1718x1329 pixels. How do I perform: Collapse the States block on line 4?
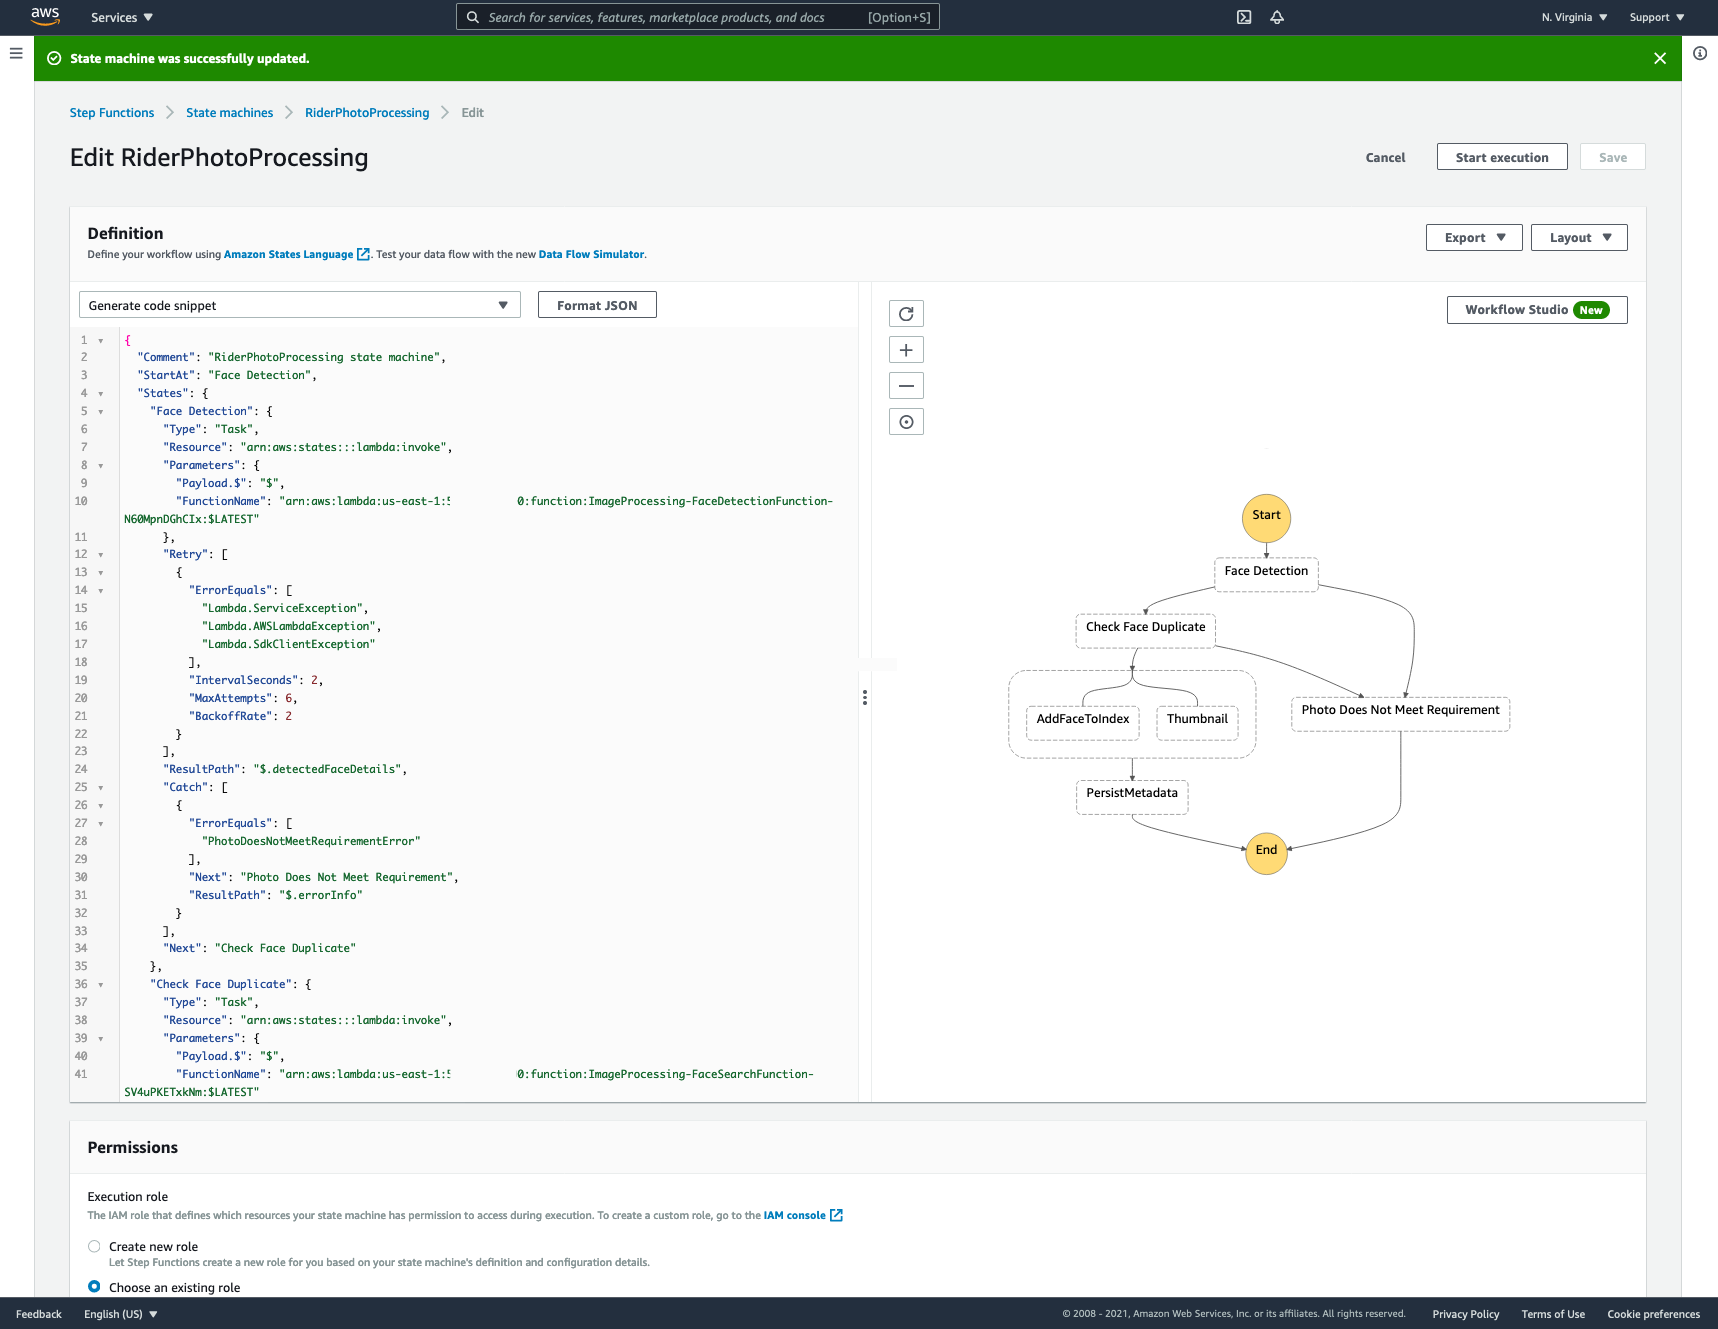101,394
